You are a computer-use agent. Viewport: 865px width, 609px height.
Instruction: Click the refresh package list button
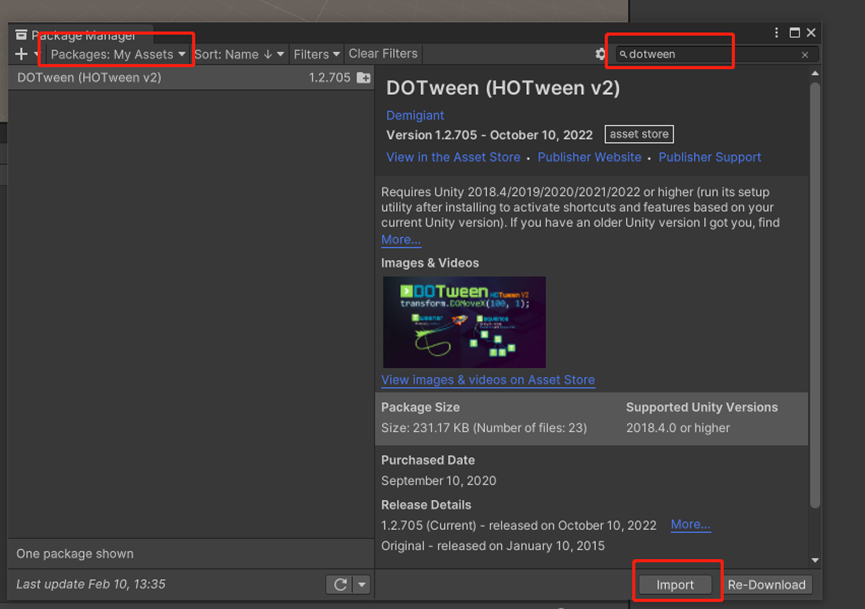[x=340, y=584]
